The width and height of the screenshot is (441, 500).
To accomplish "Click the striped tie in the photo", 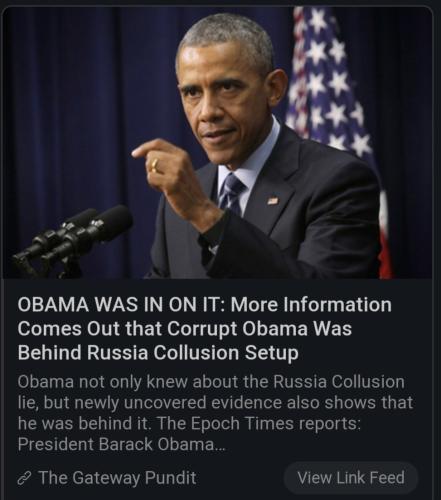I will point(231,193).
